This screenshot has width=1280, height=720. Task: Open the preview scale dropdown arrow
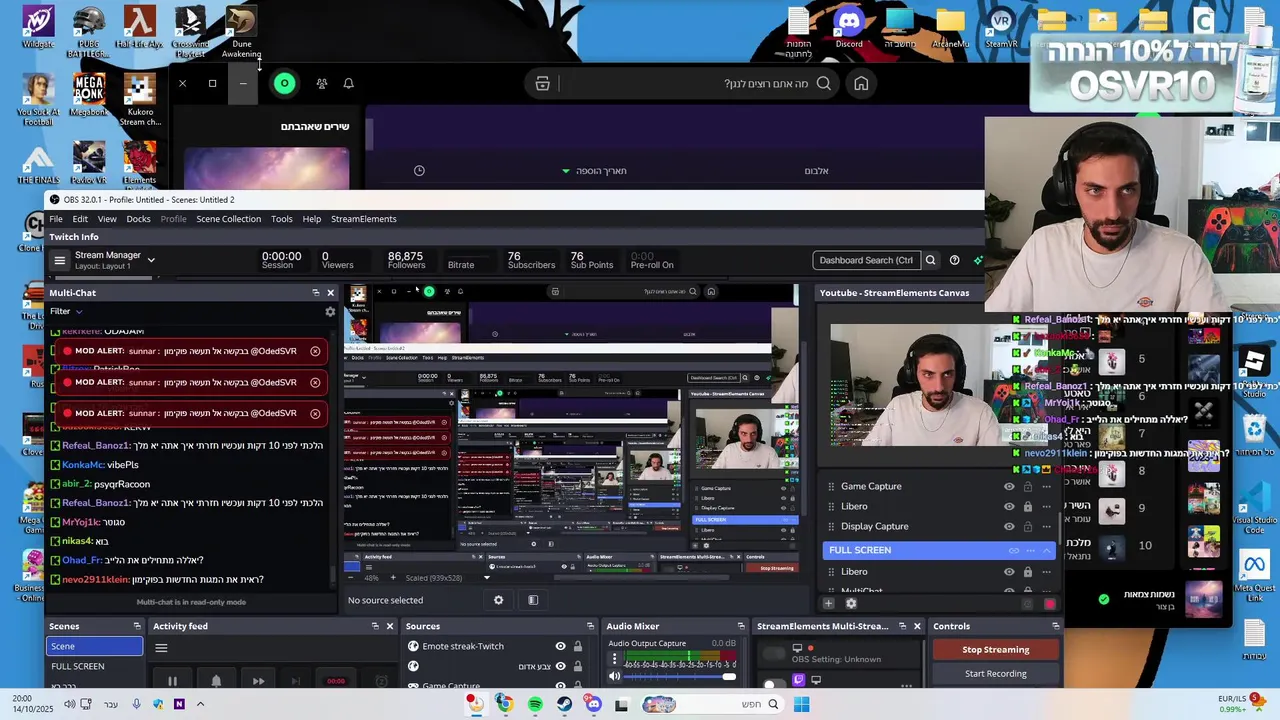point(487,578)
